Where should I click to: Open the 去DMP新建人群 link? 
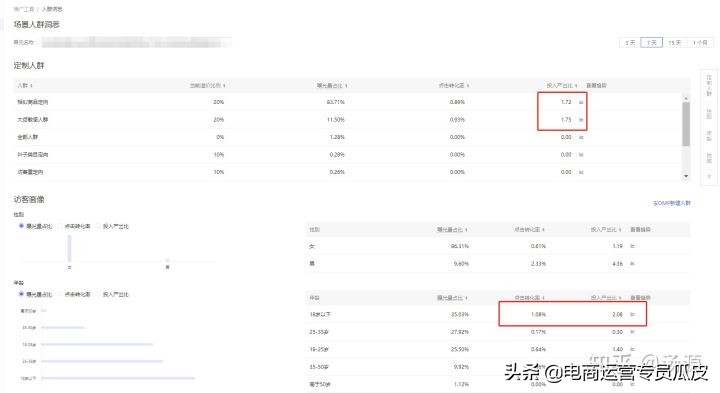pyautogui.click(x=672, y=203)
